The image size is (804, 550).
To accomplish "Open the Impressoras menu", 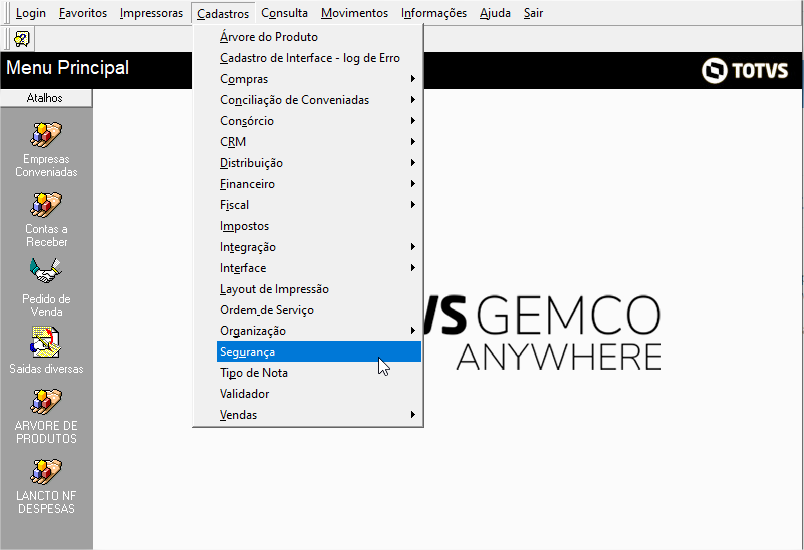I will (151, 13).
